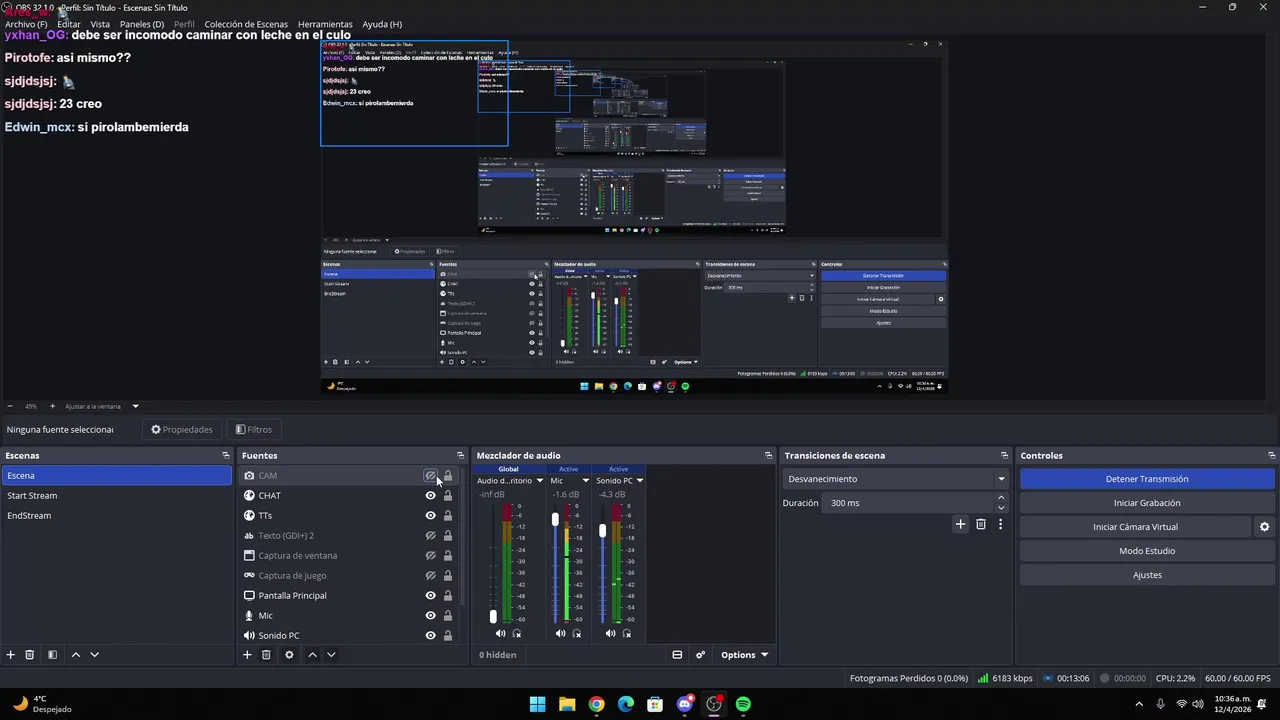Screen dimensions: 1280x720
Task: Open the Herramientas menu
Action: pos(325,24)
